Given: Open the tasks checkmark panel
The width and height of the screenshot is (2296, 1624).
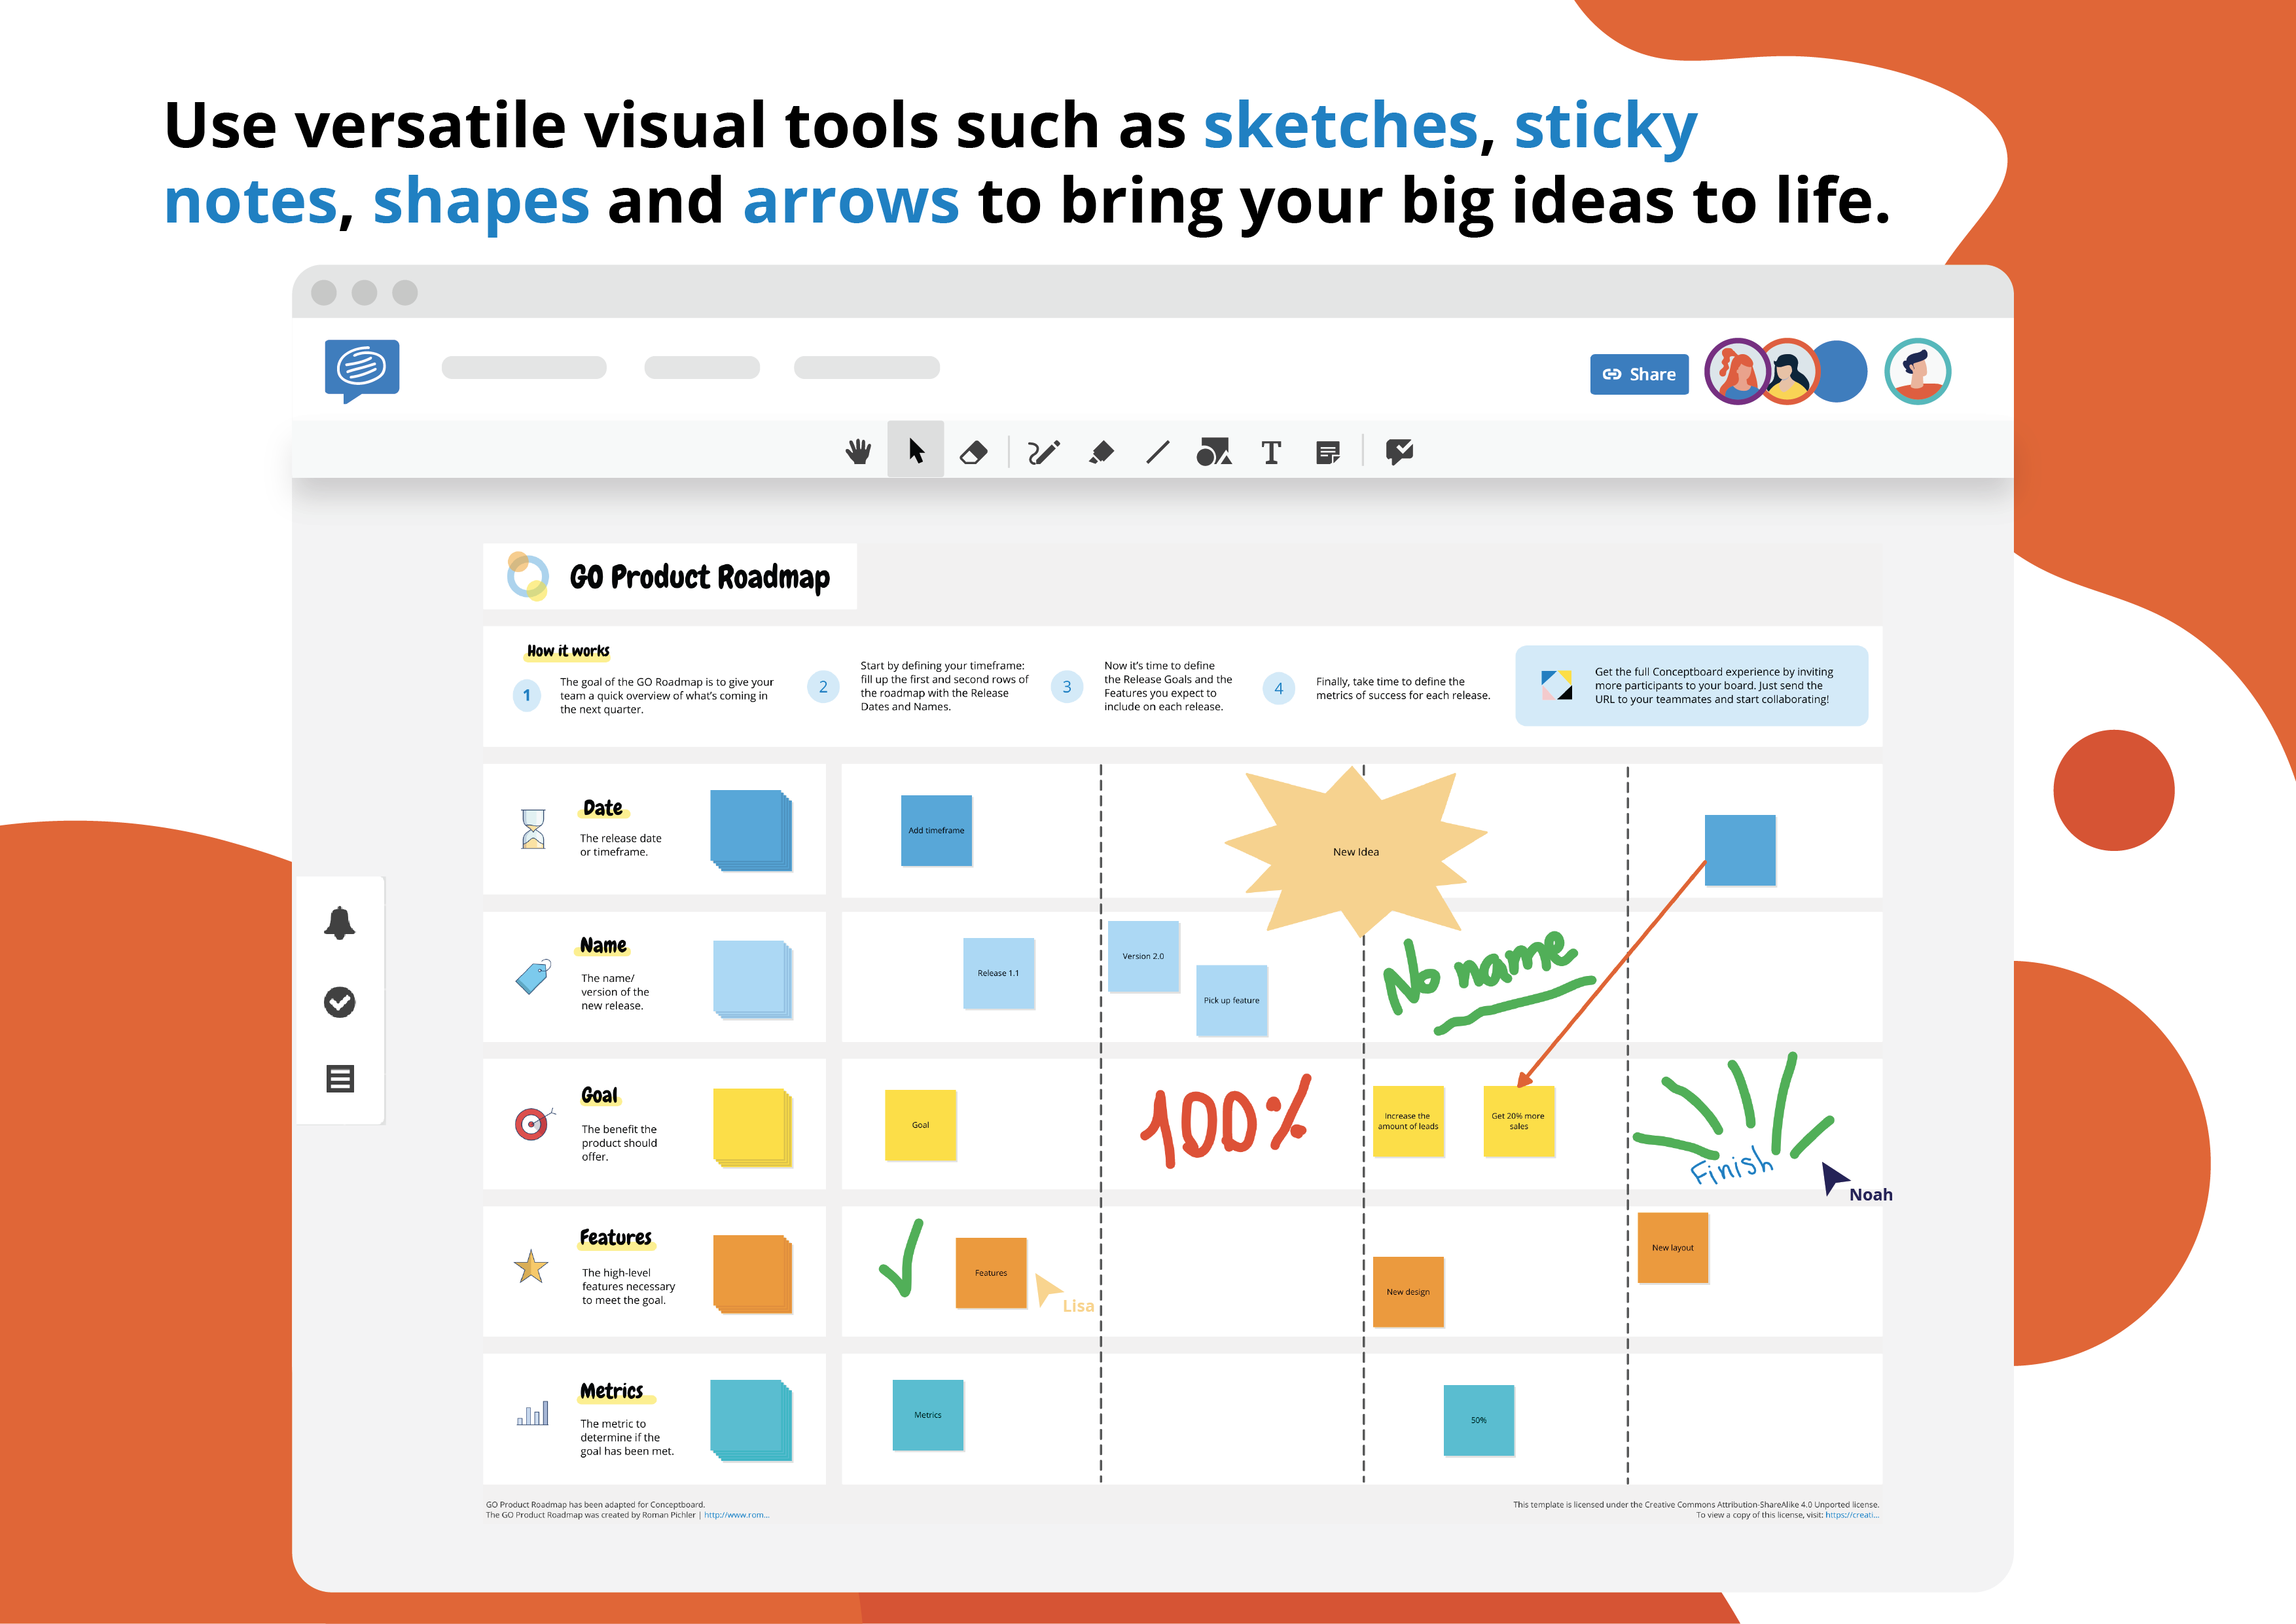Looking at the screenshot, I should [340, 1002].
